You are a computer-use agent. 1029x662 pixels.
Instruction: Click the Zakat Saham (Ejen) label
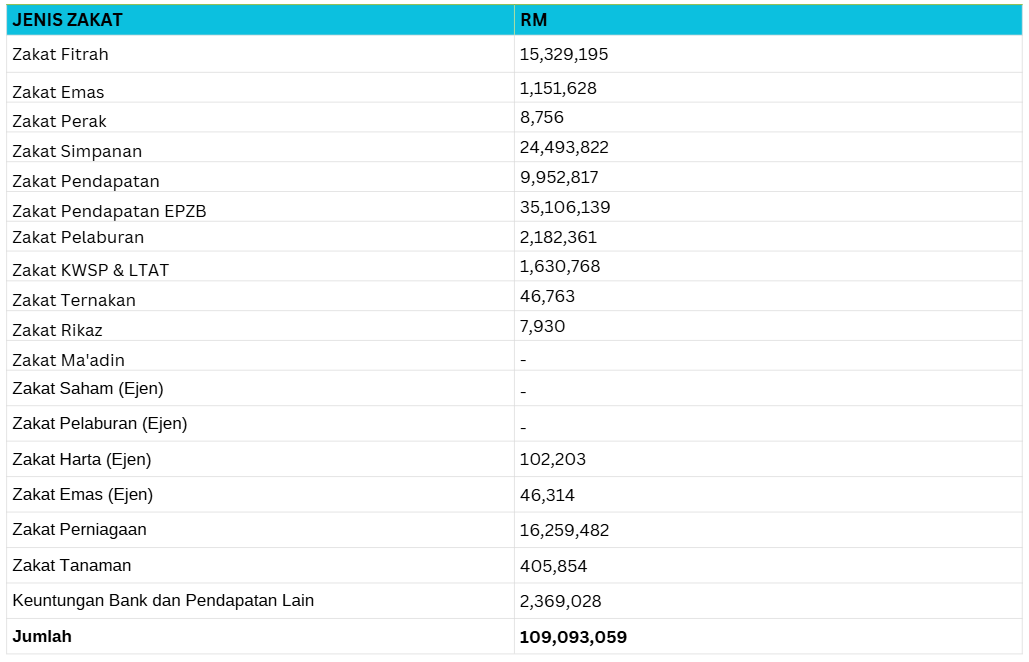click(88, 388)
